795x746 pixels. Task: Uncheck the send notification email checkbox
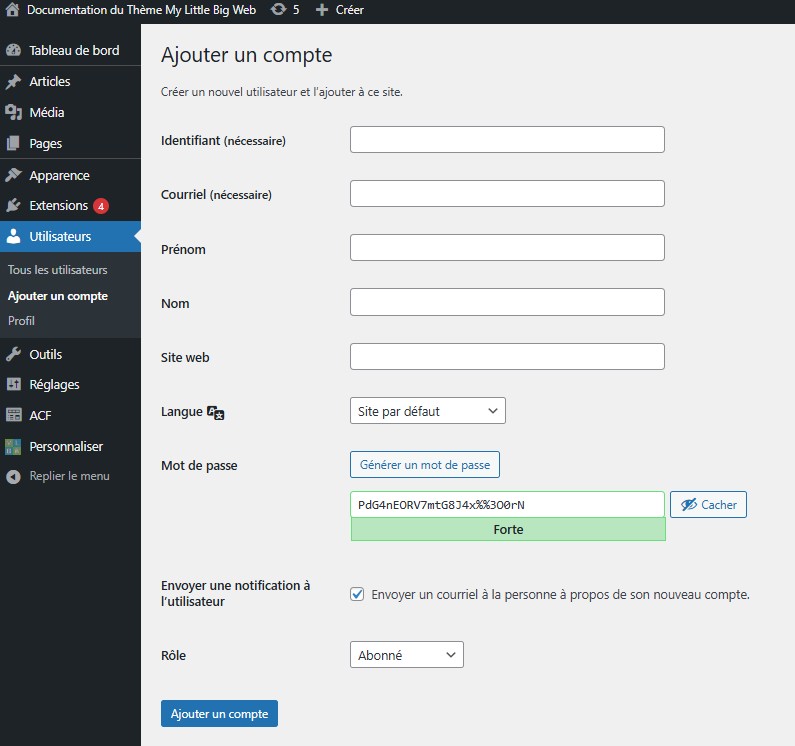click(357, 594)
